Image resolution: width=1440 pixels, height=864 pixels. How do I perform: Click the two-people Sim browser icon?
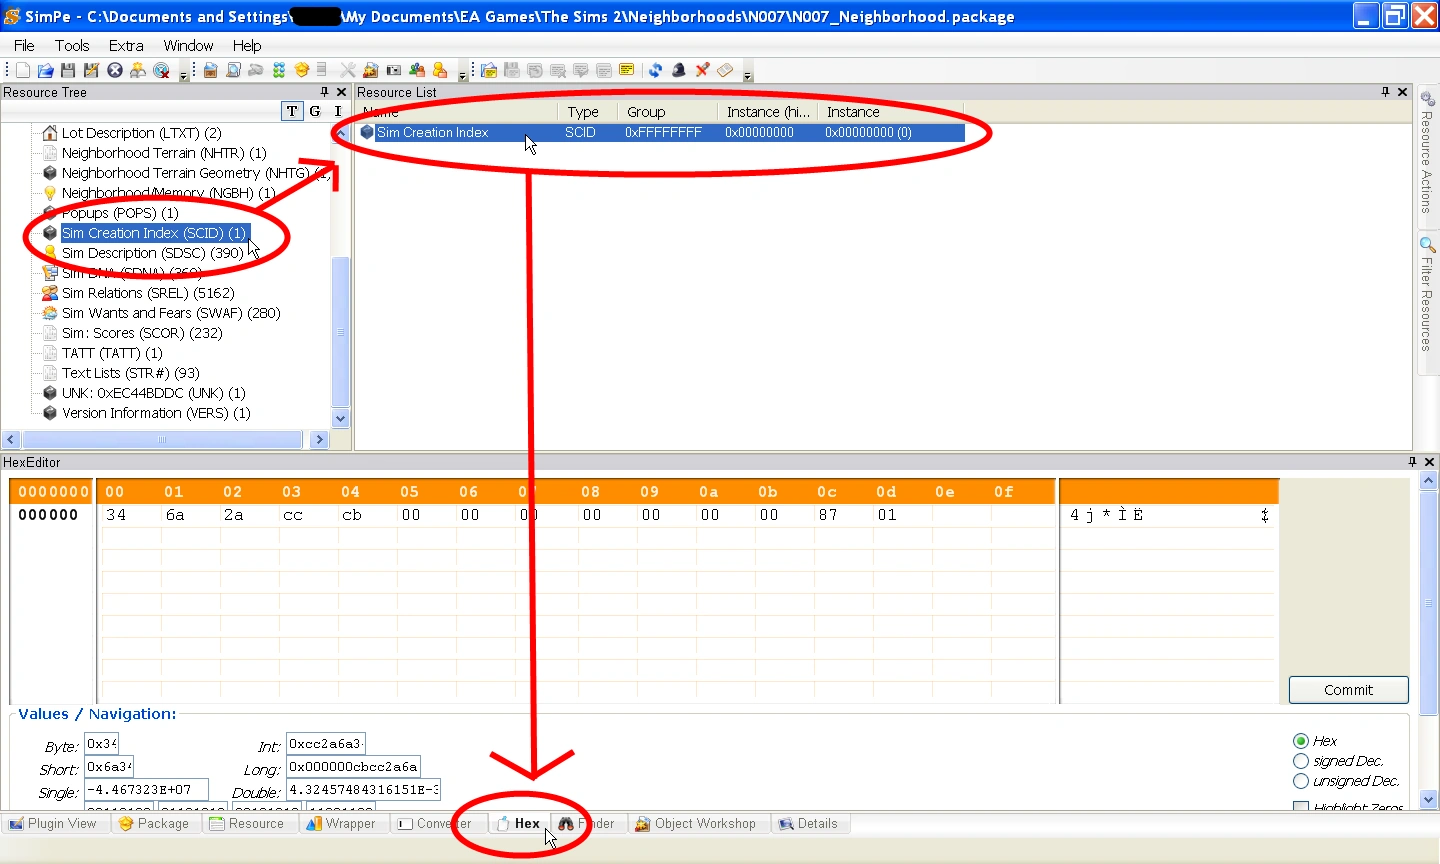point(417,70)
